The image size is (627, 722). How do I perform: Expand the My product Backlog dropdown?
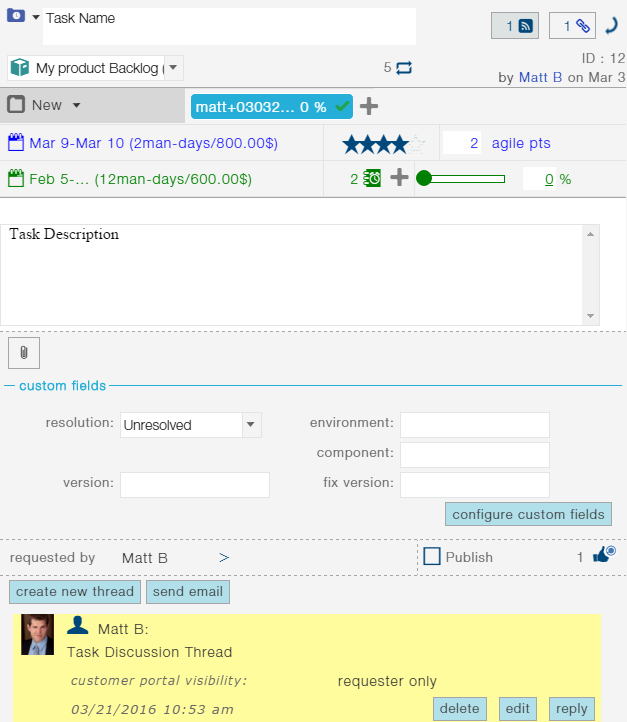[x=173, y=68]
